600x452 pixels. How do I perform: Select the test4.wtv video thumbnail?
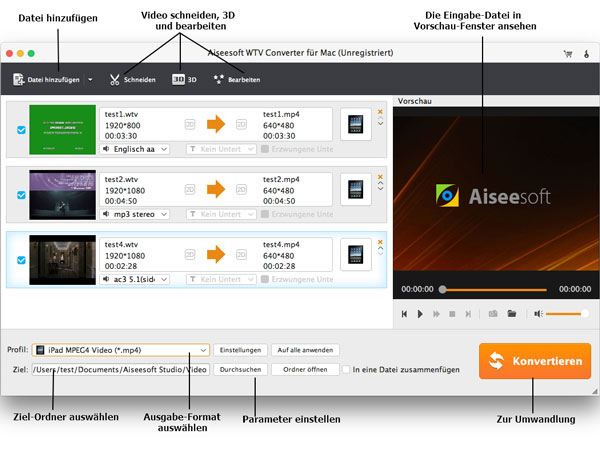click(62, 260)
